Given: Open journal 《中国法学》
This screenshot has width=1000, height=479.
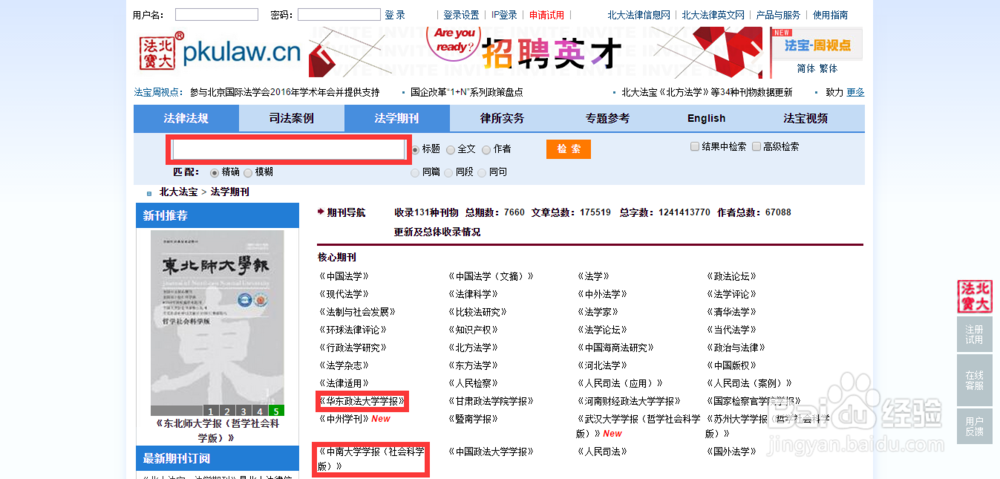Looking at the screenshot, I should pyautogui.click(x=344, y=276).
